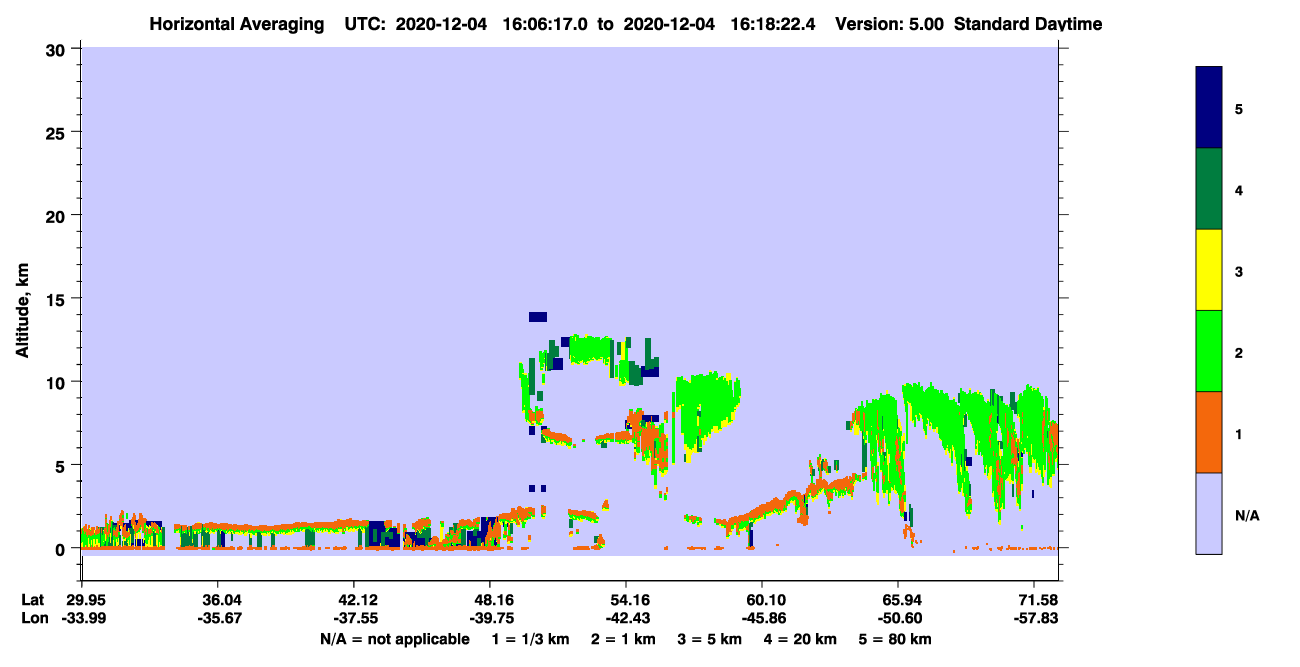Click 'N/A = not applicable' legend text
Viewport: 1300px width, 667px height.
click(394, 639)
